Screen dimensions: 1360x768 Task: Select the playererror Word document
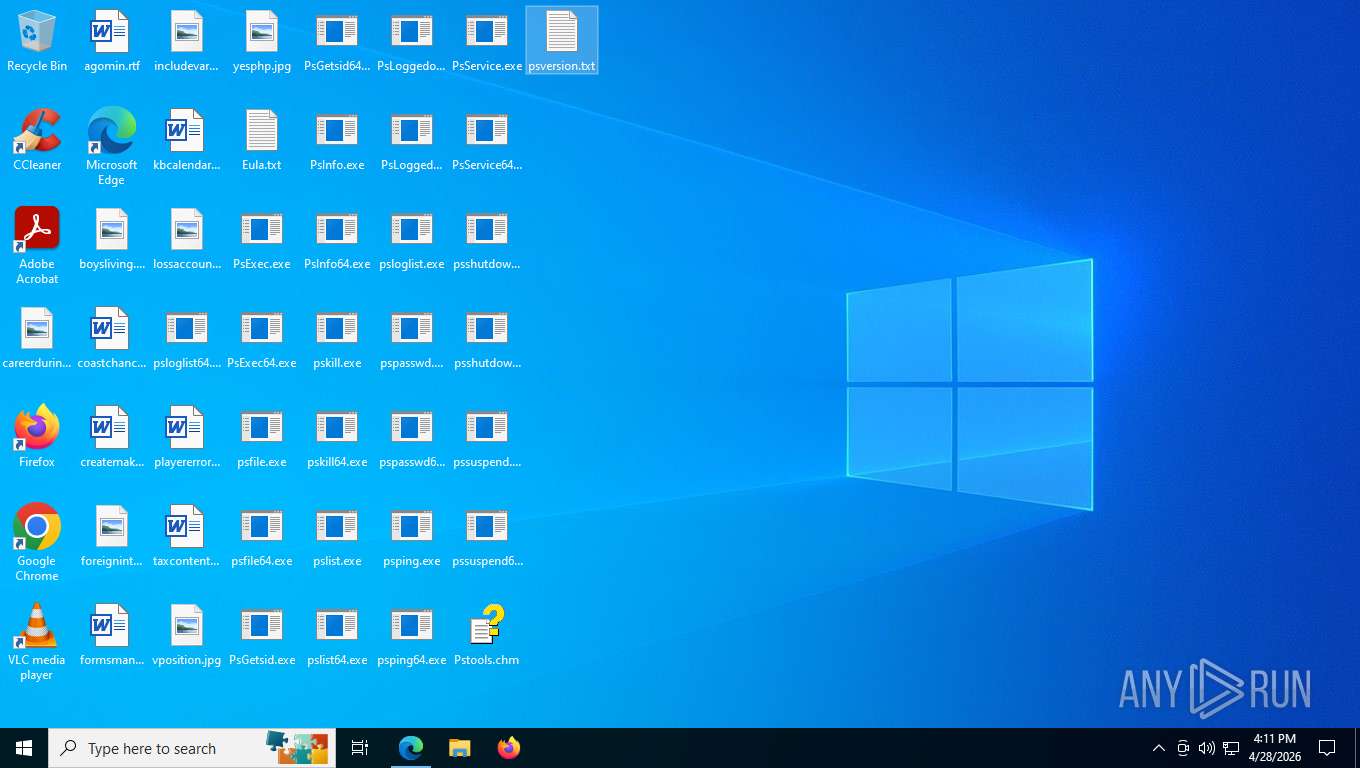pyautogui.click(x=186, y=437)
